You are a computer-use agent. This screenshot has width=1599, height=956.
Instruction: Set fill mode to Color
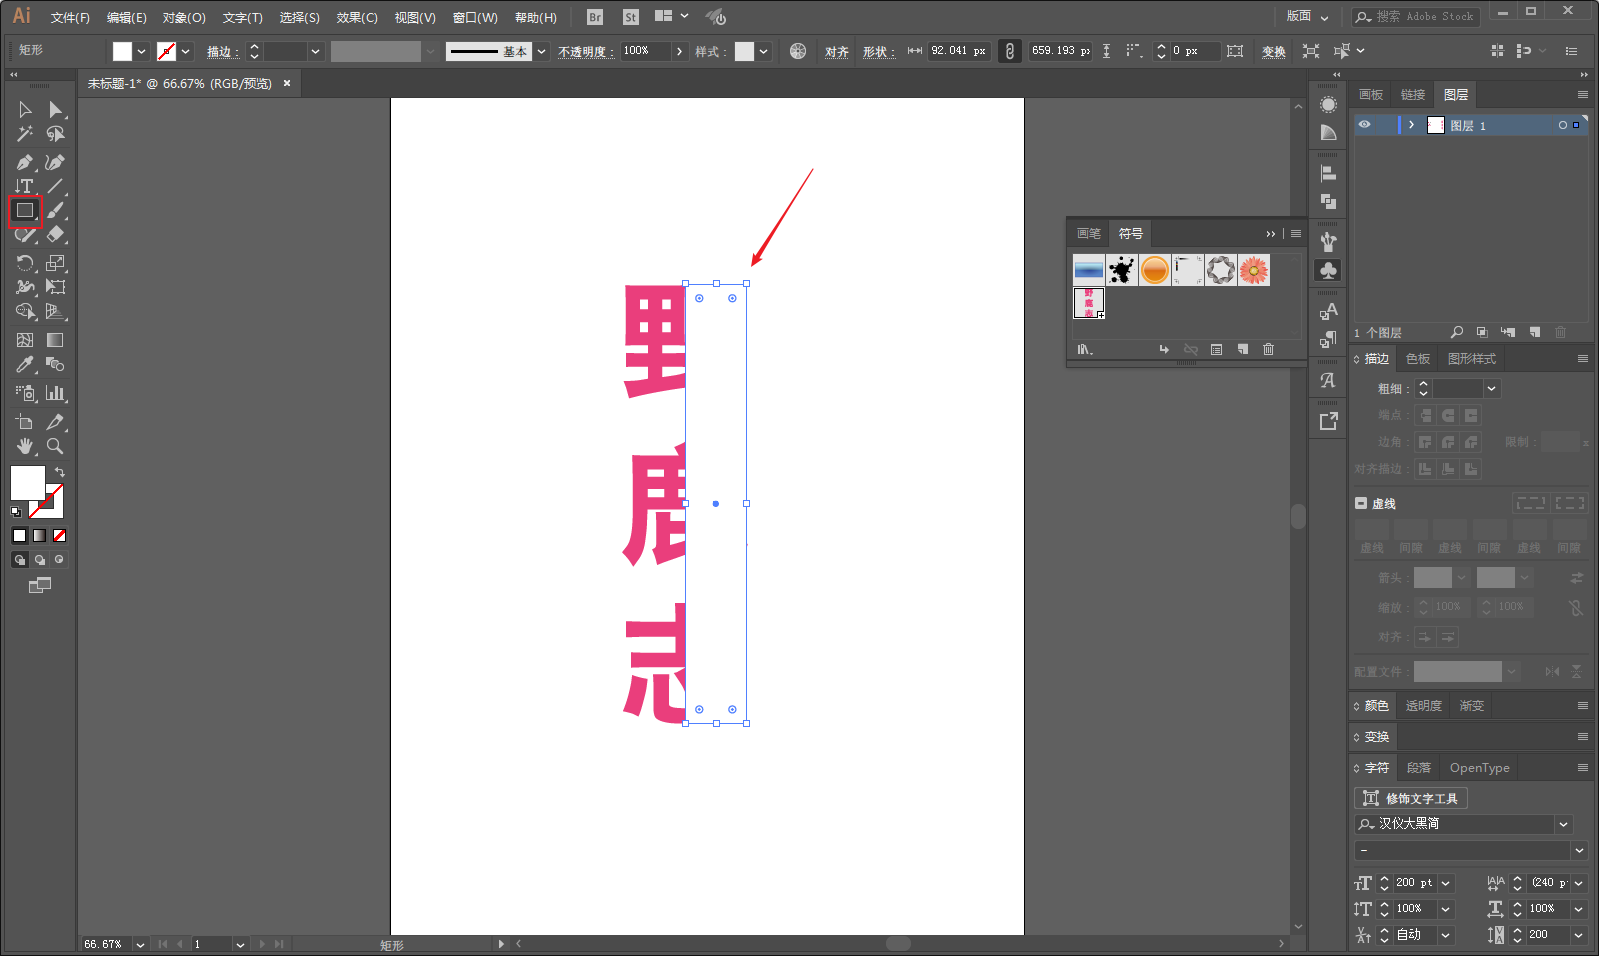(19, 536)
